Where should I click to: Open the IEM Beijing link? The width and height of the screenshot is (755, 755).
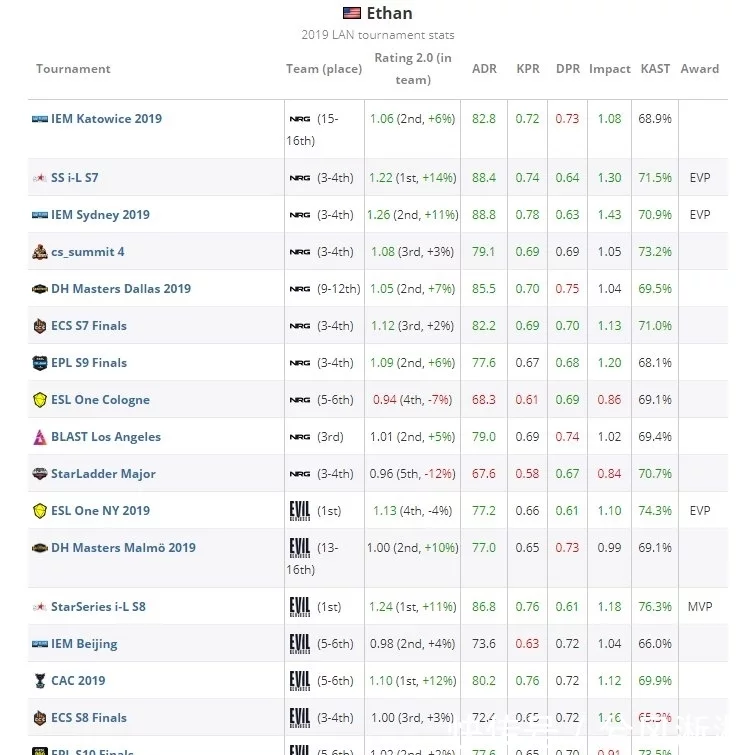pos(84,644)
